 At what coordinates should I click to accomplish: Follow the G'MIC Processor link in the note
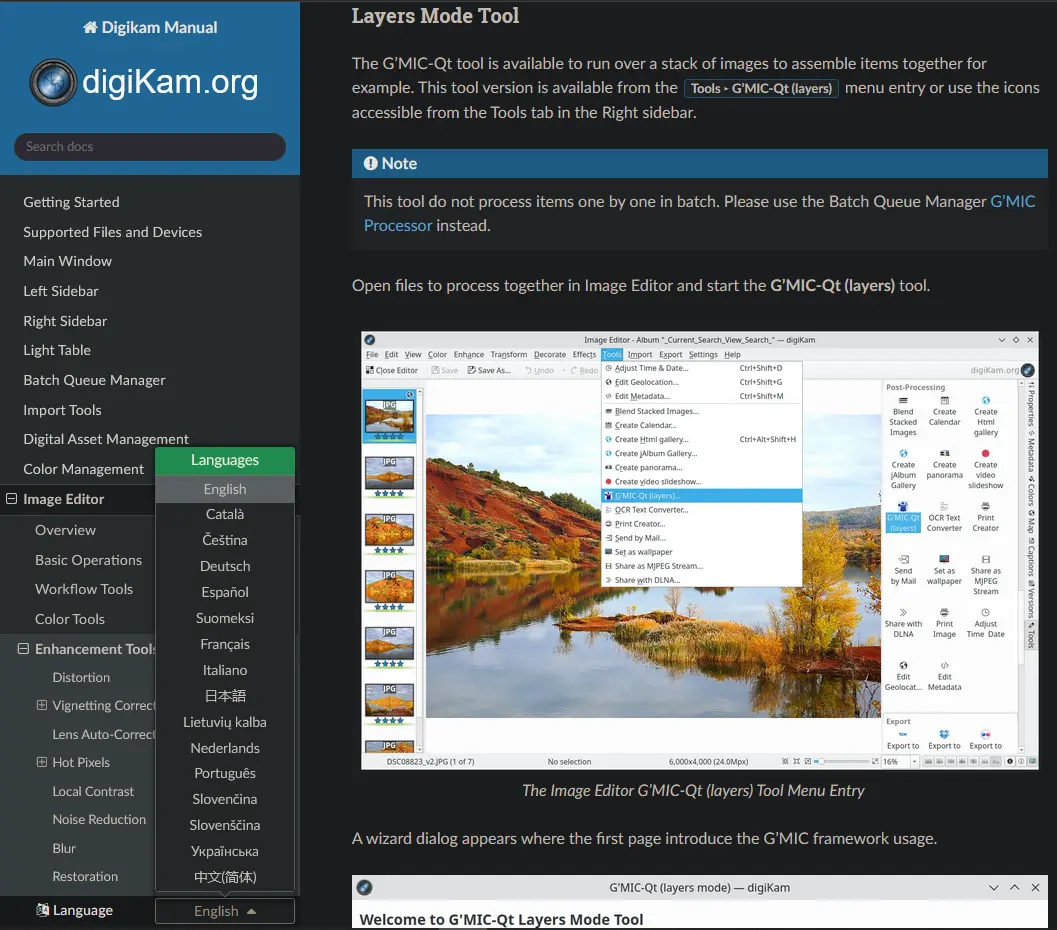pyautogui.click(x=397, y=225)
